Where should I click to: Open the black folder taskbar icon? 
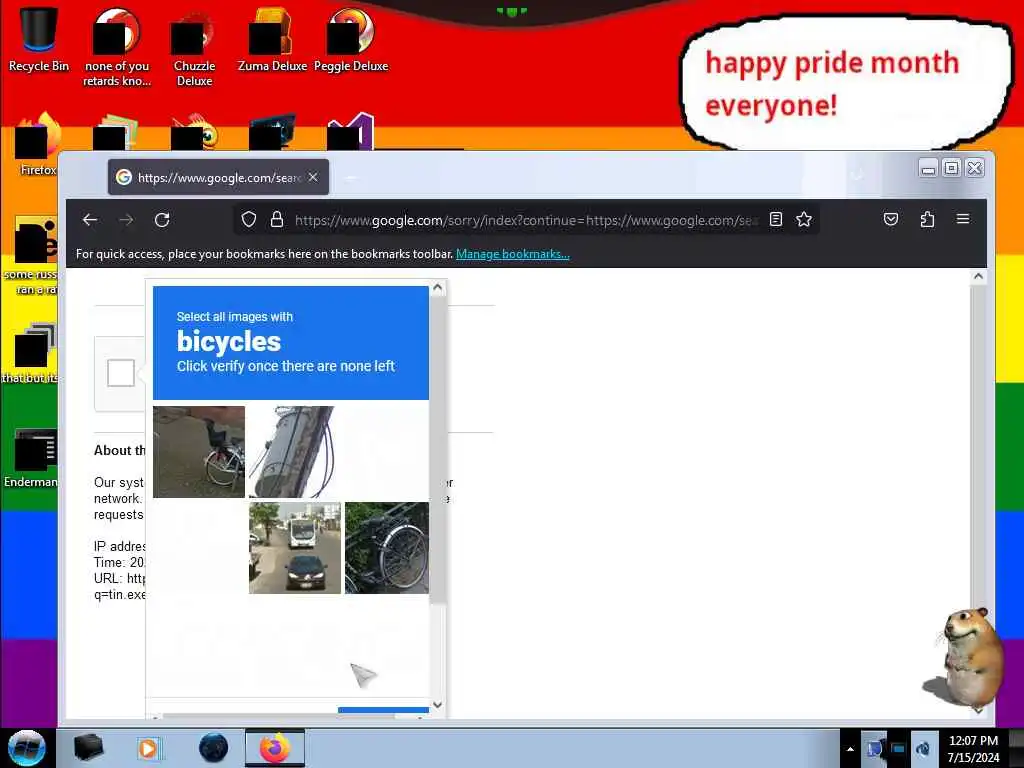[89, 748]
